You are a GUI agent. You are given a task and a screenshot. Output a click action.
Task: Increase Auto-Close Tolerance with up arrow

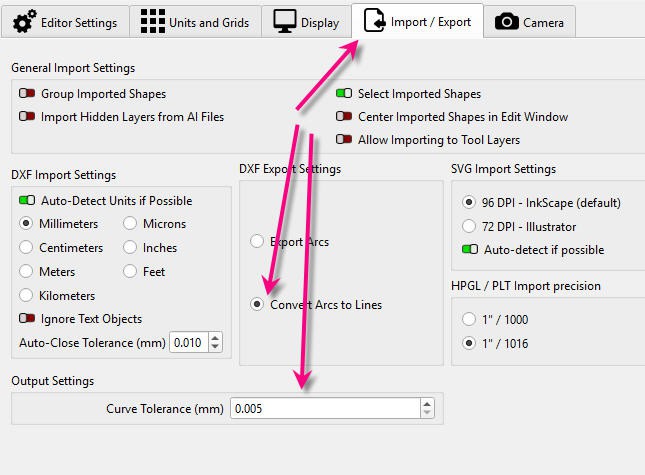tap(215, 338)
